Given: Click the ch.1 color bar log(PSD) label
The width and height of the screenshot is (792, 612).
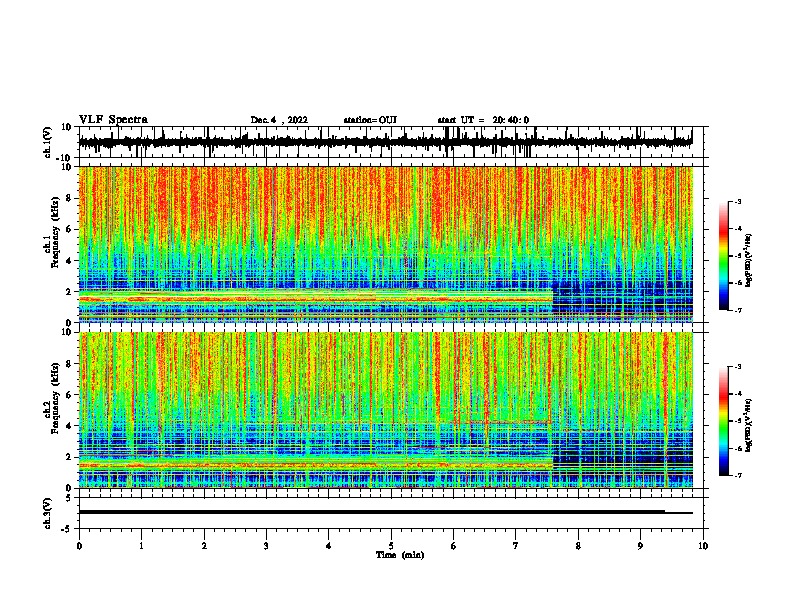Looking at the screenshot, I should (x=748, y=260).
